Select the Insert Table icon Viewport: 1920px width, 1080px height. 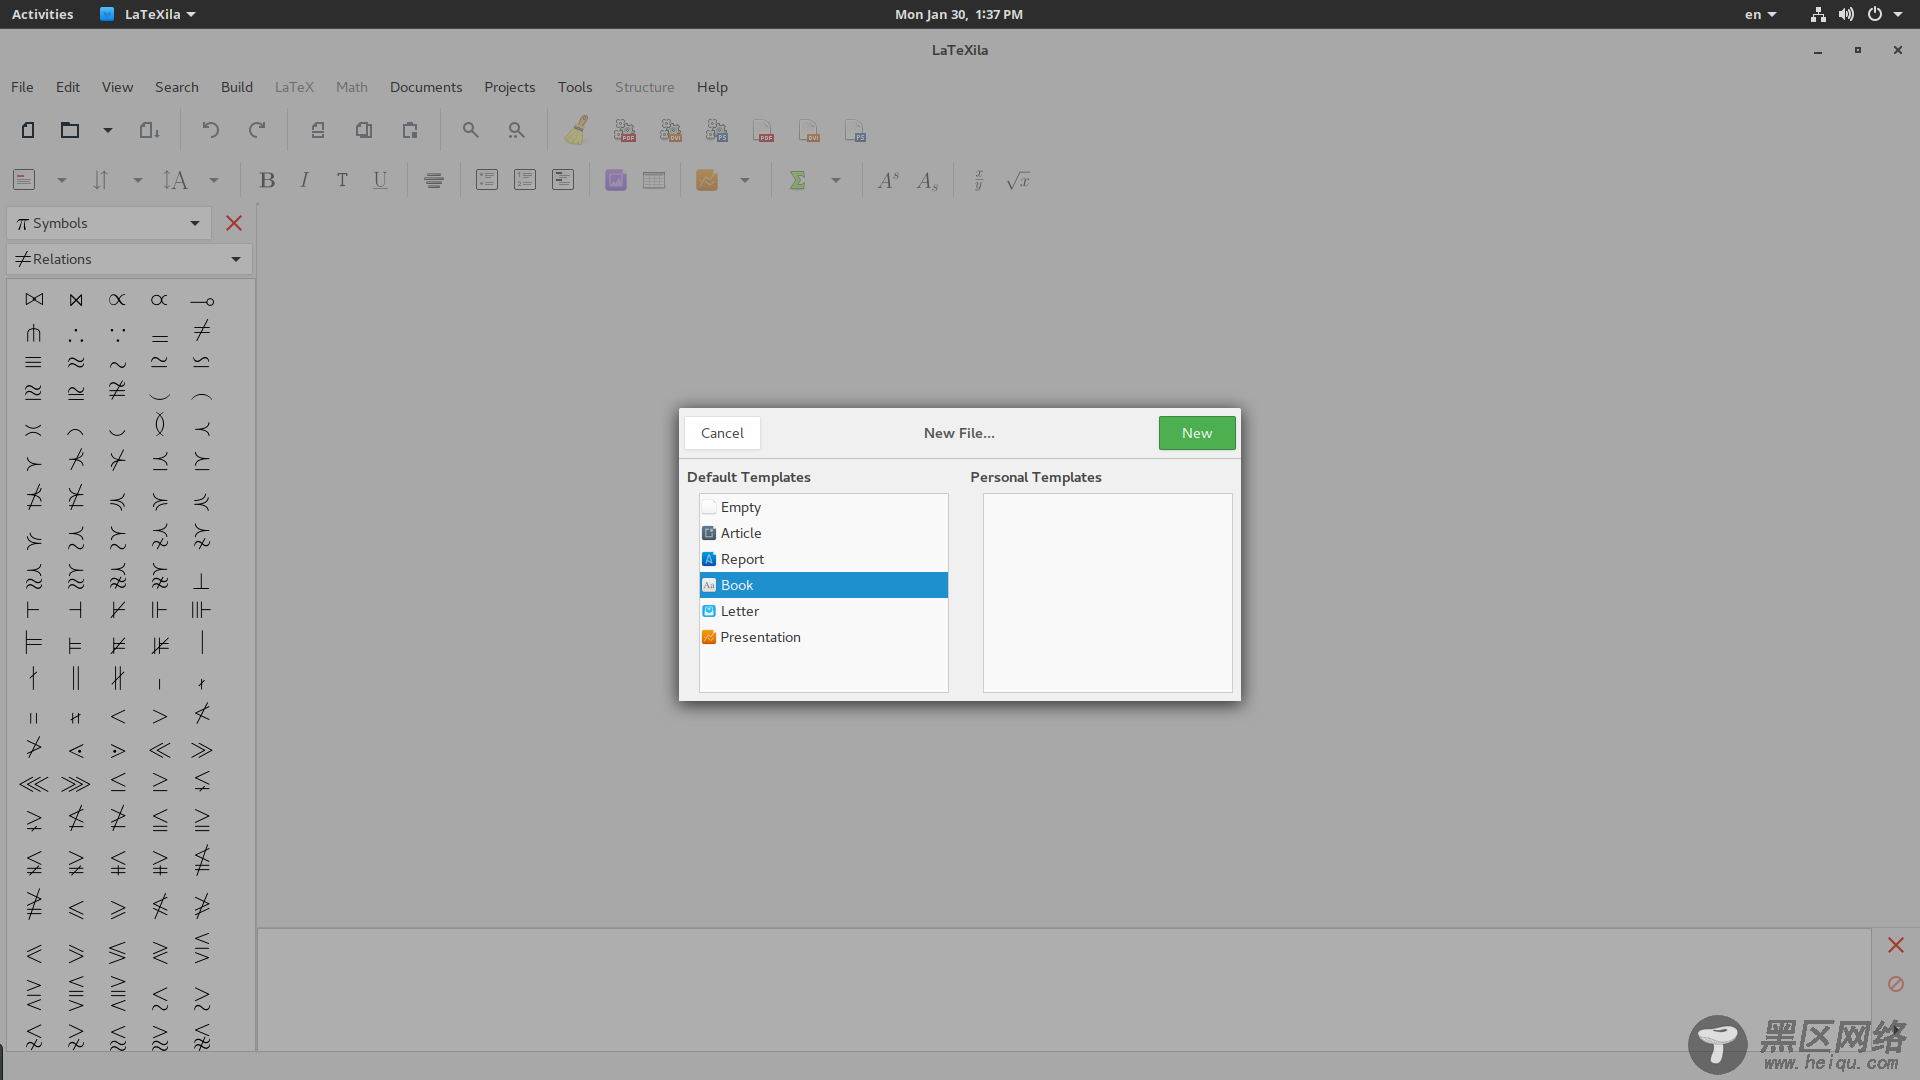coord(654,181)
